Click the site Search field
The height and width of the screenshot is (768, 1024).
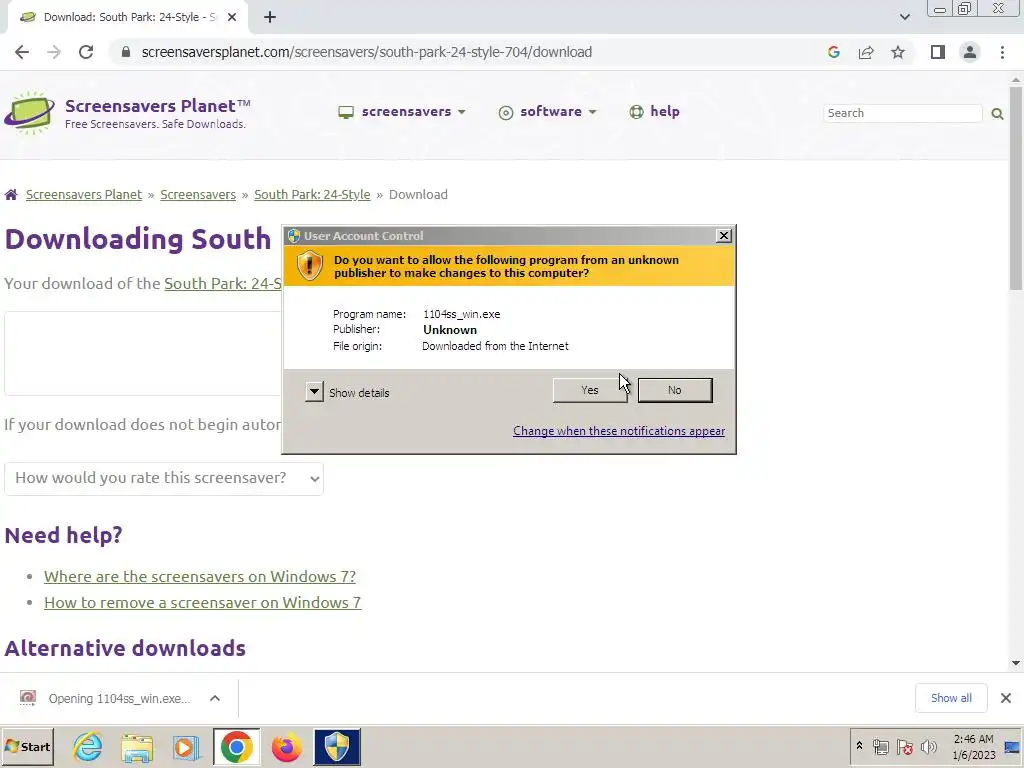(x=903, y=113)
